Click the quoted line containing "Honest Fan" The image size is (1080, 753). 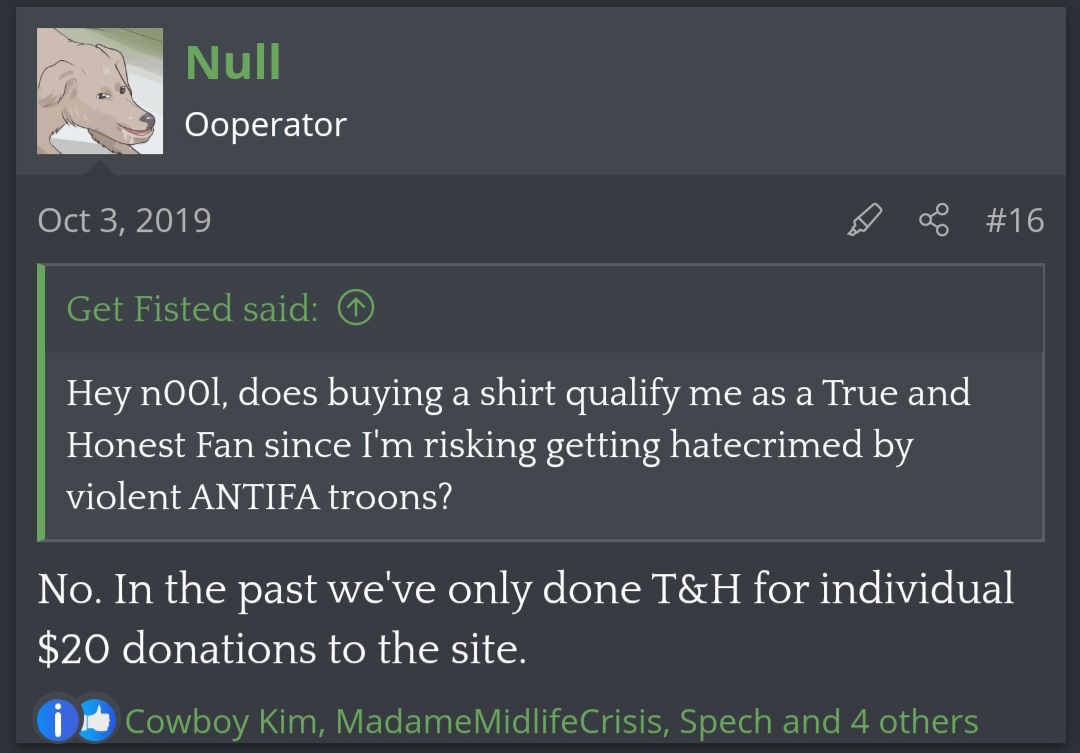(x=489, y=444)
